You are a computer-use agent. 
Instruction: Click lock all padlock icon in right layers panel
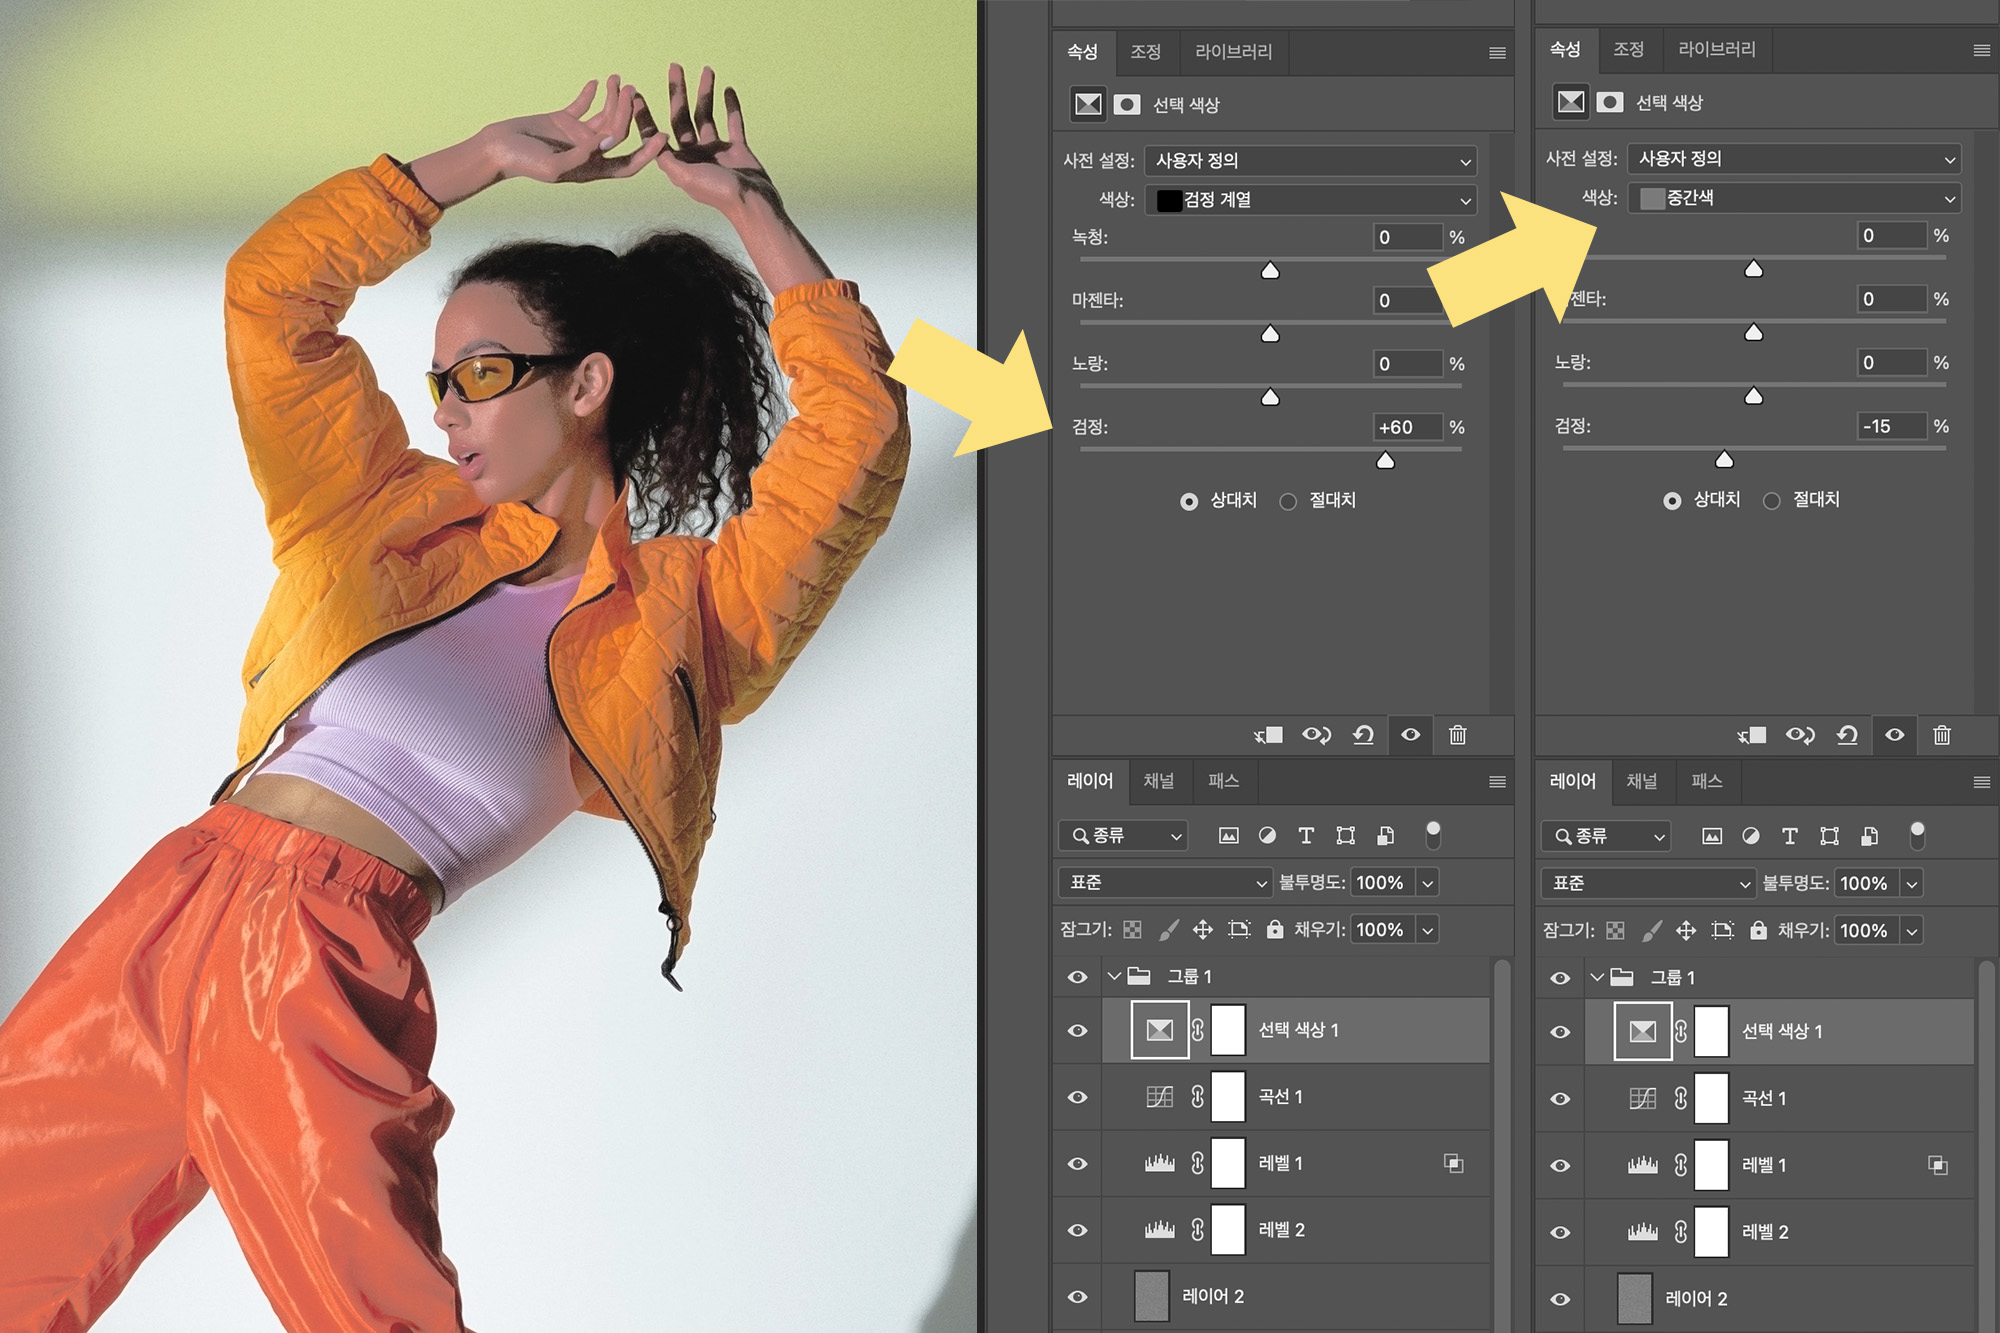(x=1758, y=930)
